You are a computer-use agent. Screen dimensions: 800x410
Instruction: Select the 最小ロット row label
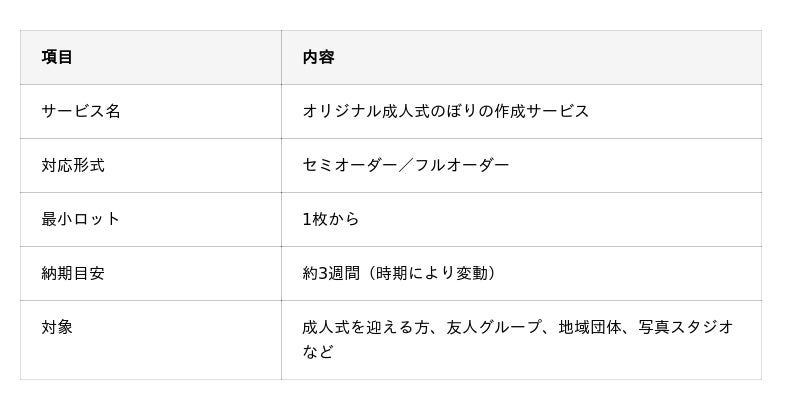(81, 219)
